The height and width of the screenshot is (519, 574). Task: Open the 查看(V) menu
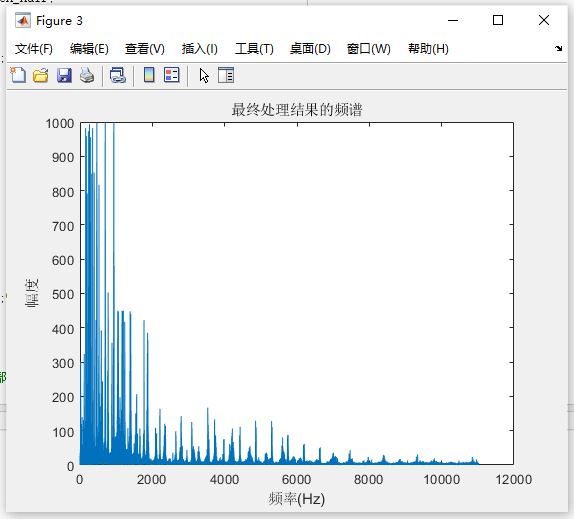point(145,48)
